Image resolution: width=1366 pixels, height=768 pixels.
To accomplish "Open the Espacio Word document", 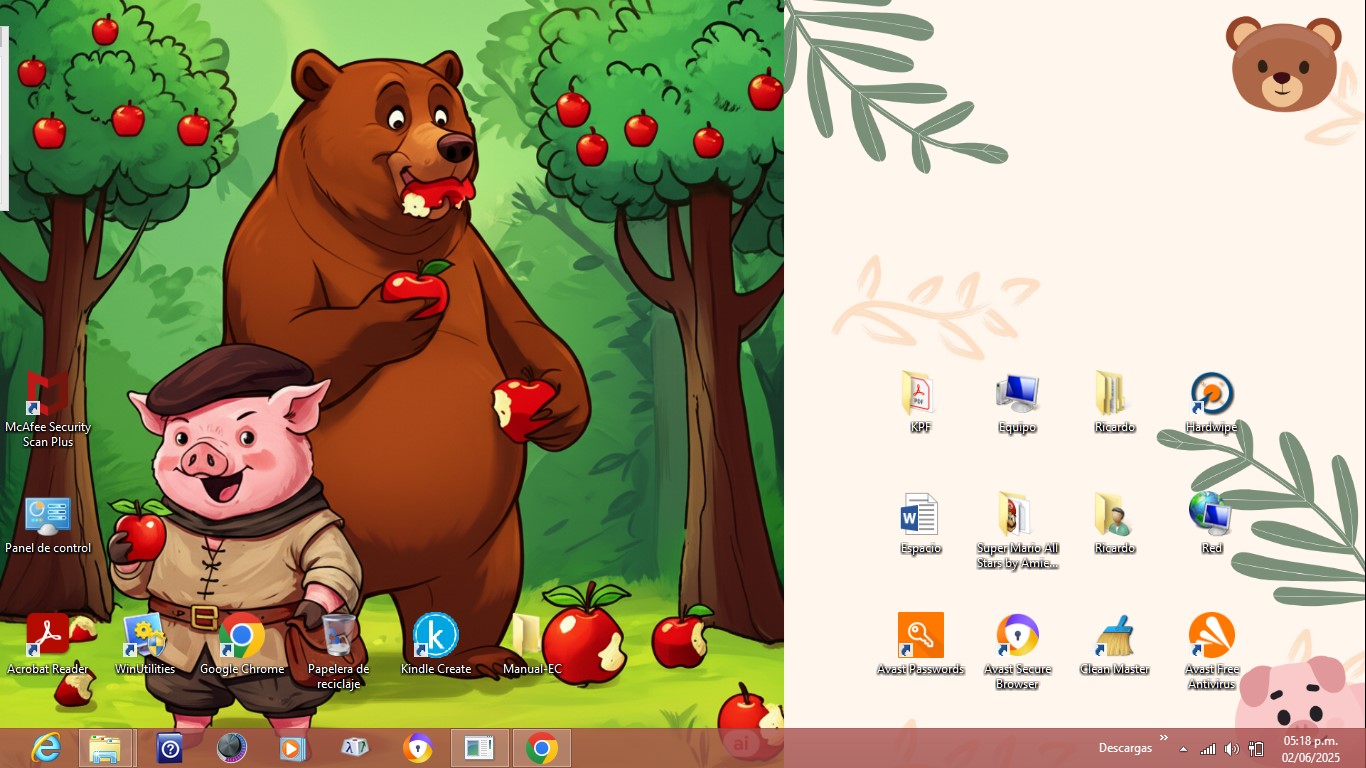I will coord(920,523).
